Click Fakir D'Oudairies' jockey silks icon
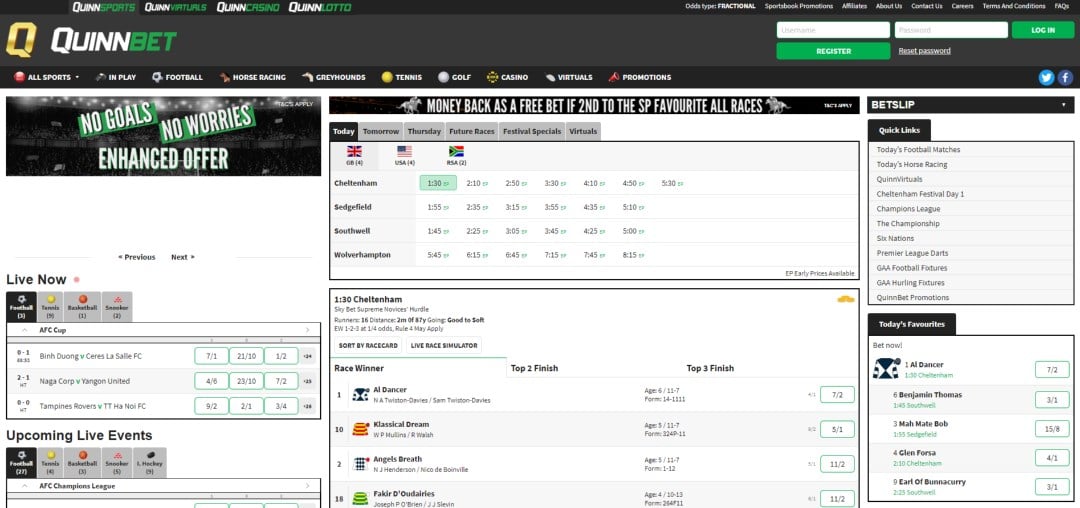The width and height of the screenshot is (1080, 508). pos(361,498)
